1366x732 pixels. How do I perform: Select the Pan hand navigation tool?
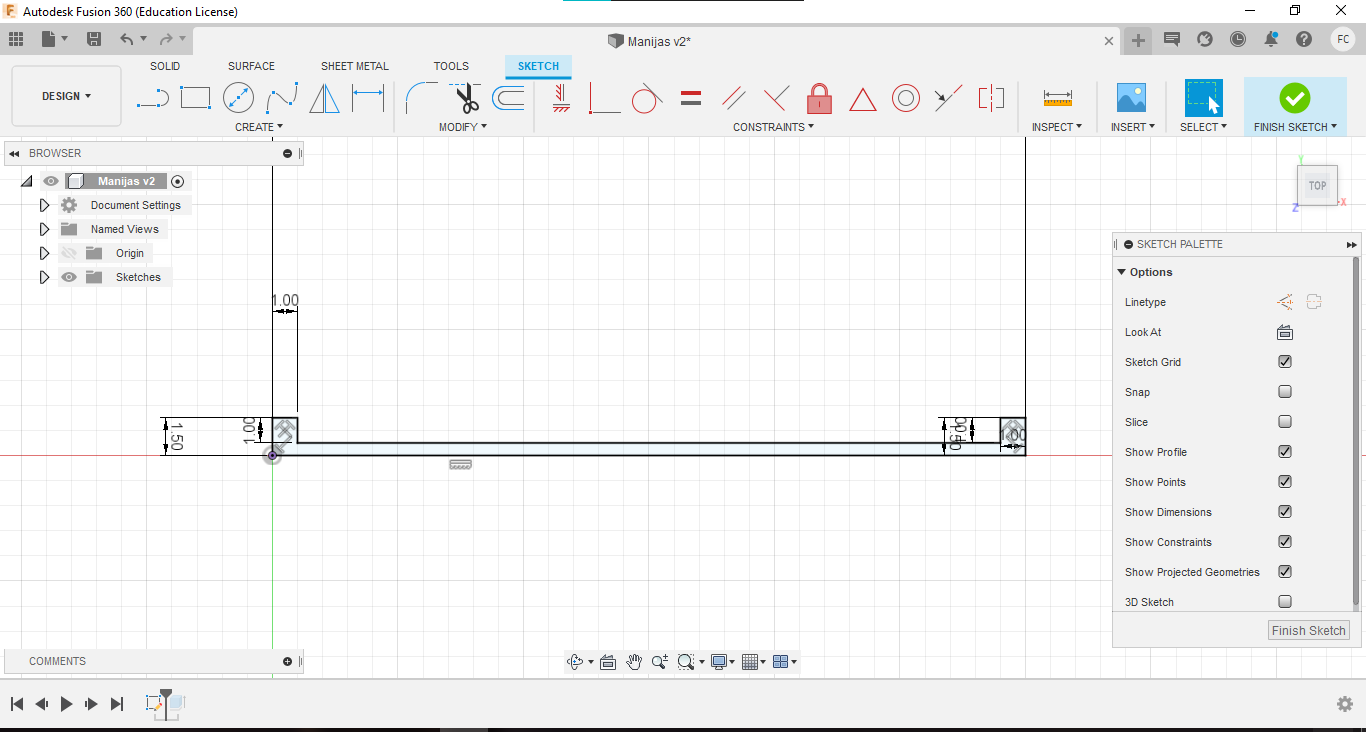634,662
